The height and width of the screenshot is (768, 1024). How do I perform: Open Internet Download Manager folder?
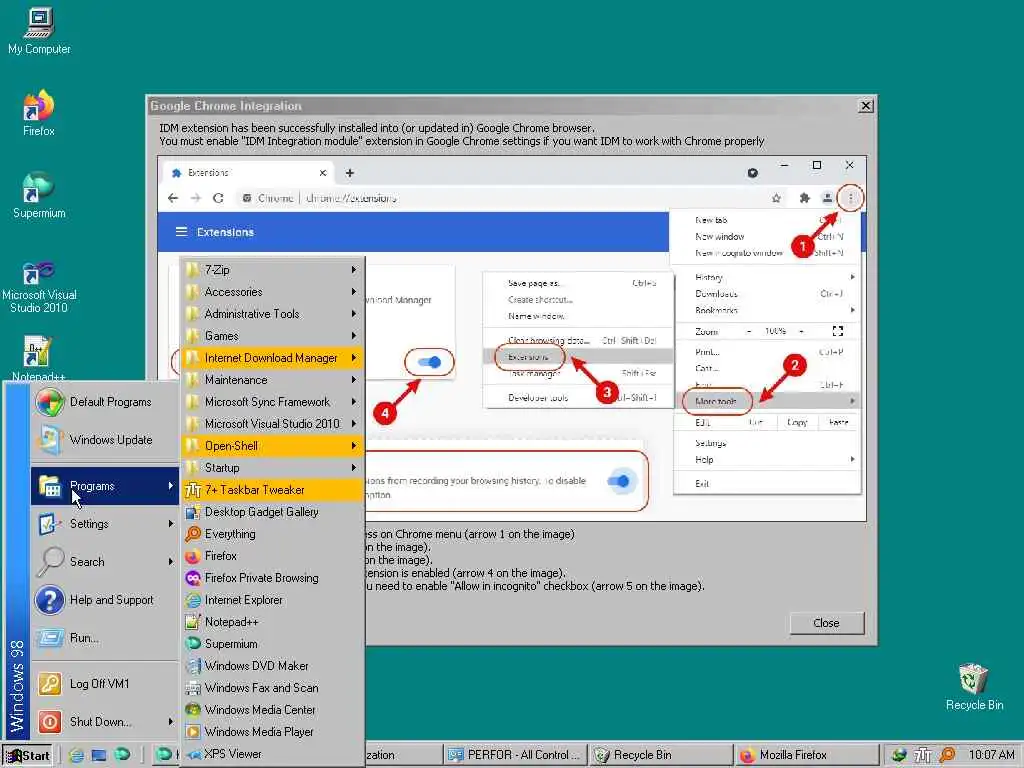pyautogui.click(x=272, y=358)
